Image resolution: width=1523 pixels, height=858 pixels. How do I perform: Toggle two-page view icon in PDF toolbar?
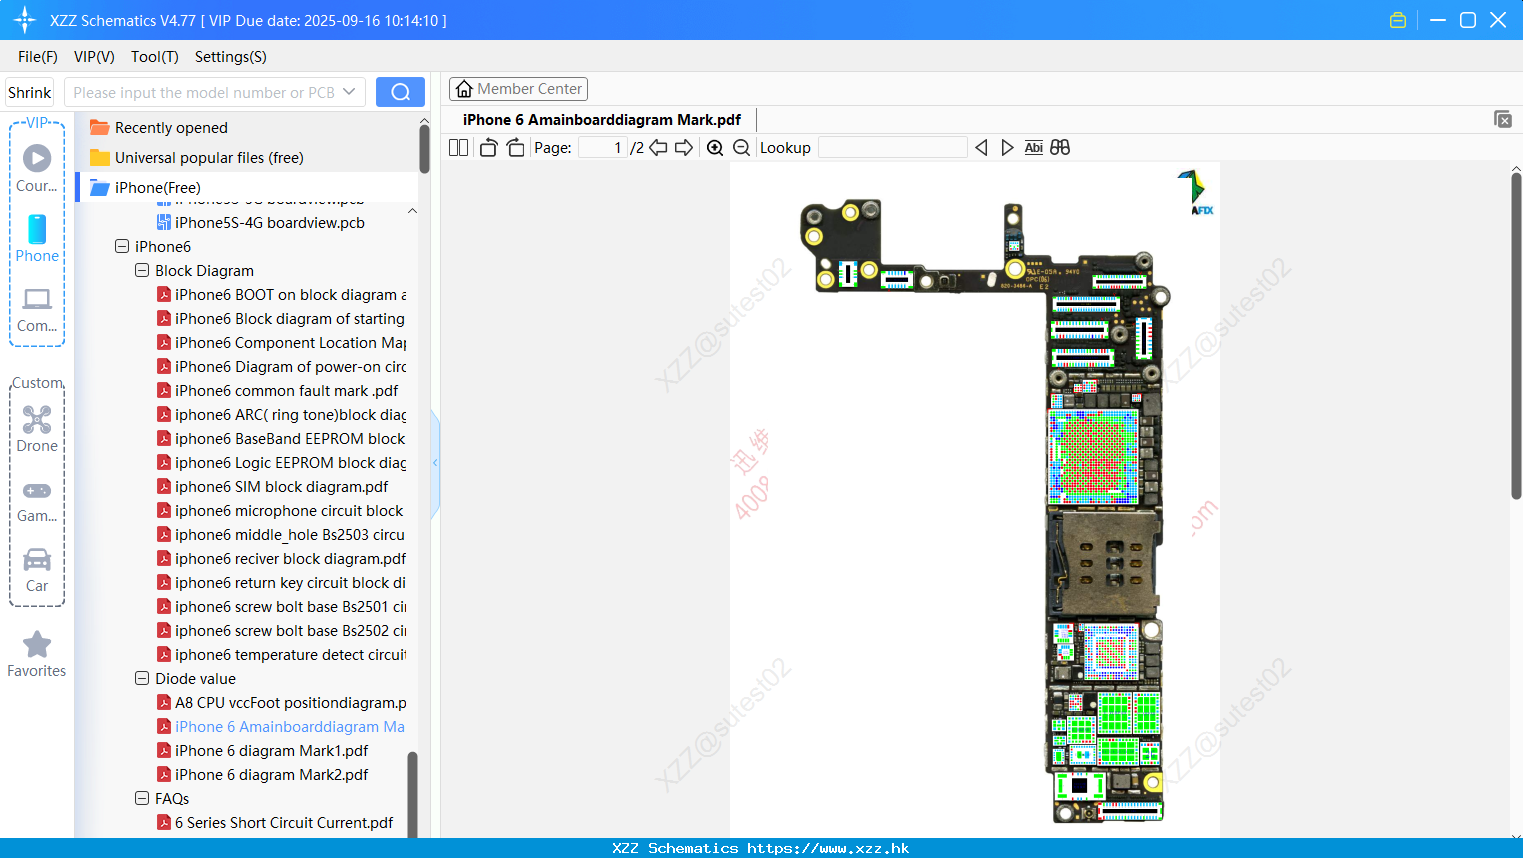[458, 147]
